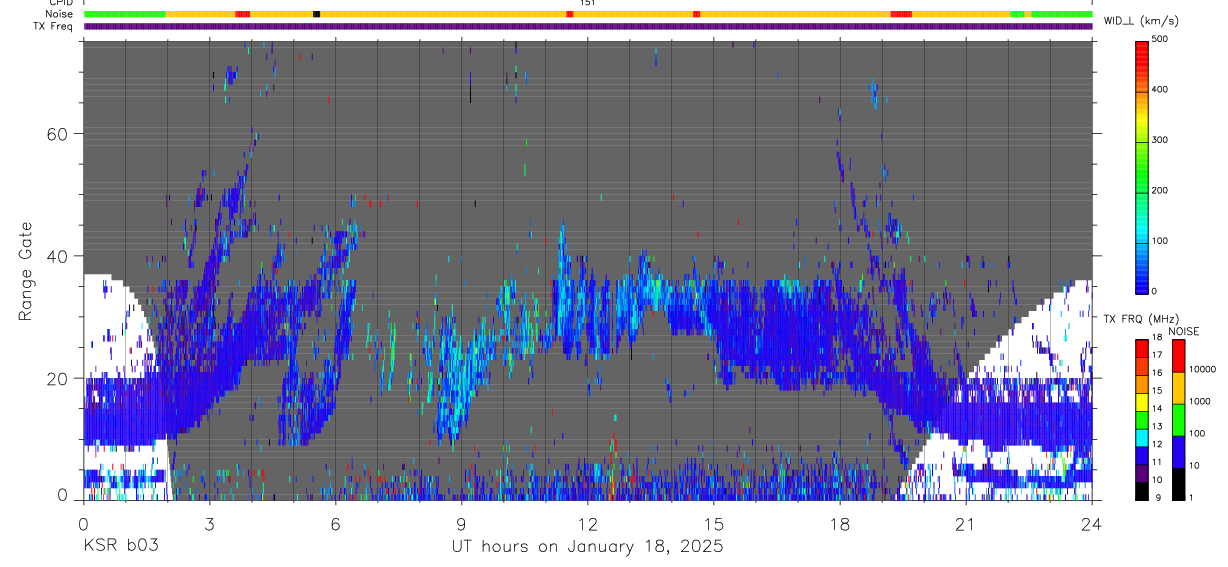
Task: Pick the red segment of the TX FRQ legend bar
Action: [x=1141, y=348]
